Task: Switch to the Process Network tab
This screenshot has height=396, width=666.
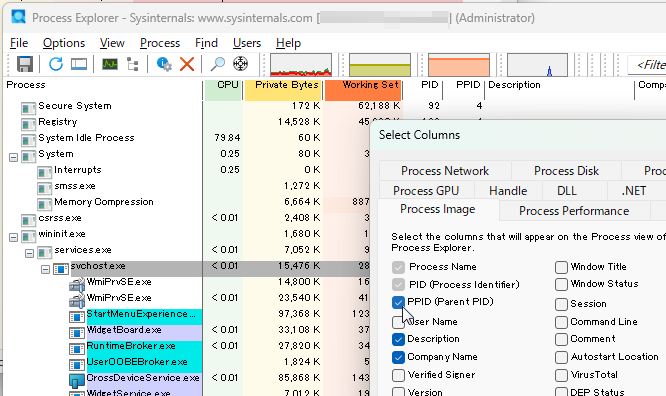Action: point(445,171)
